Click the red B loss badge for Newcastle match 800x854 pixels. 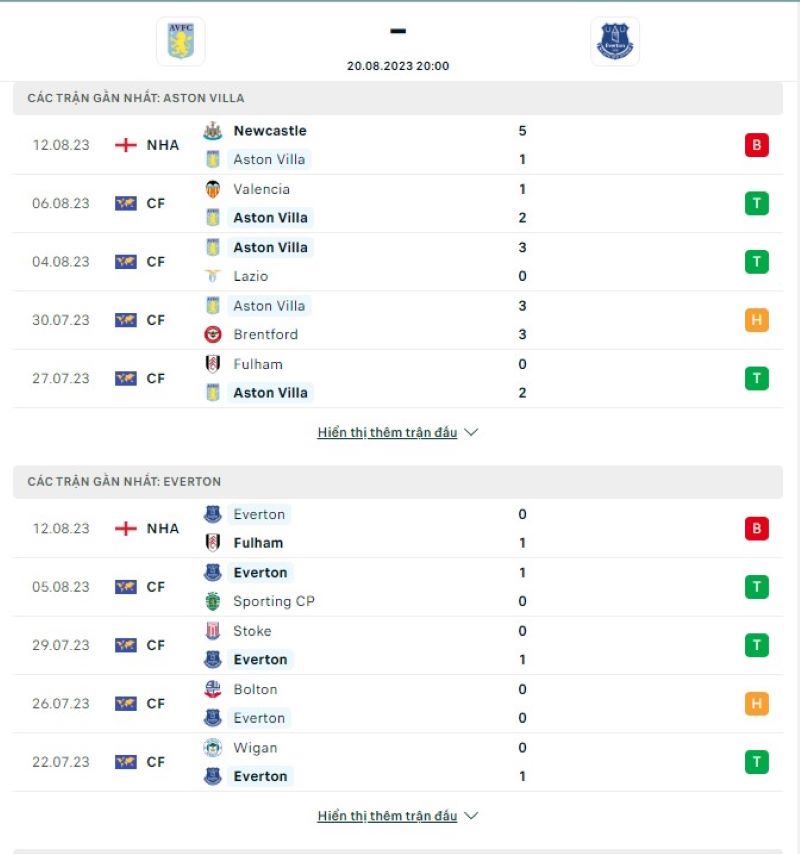pos(757,144)
